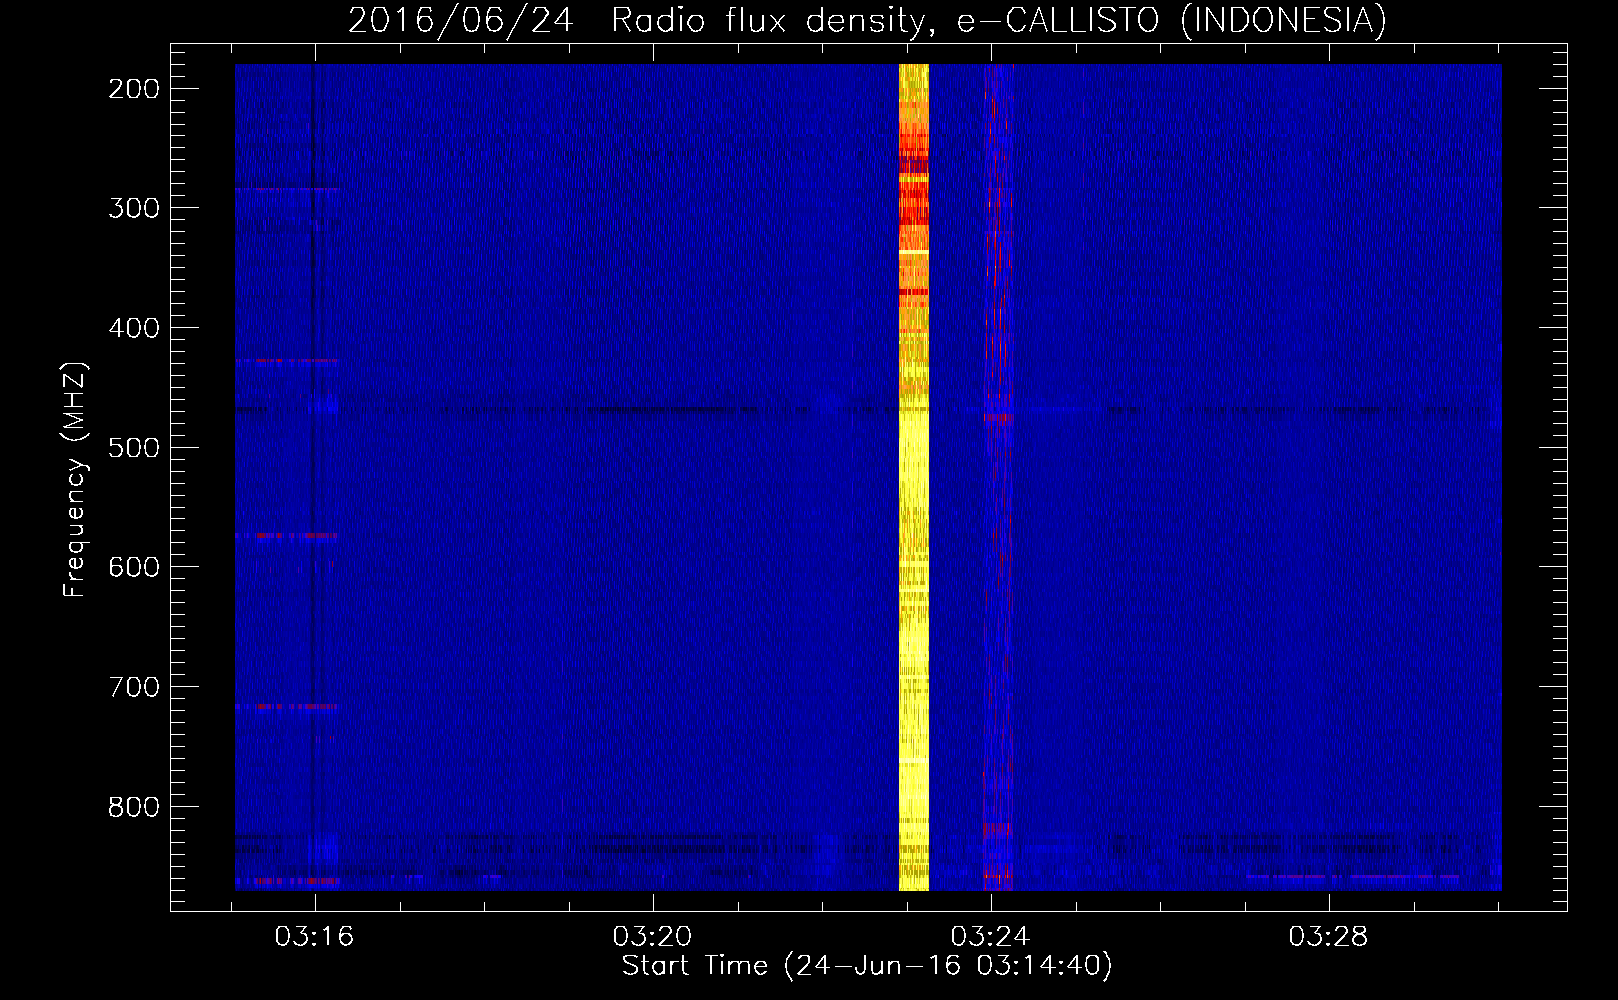Click the 500 frequency tick label
1618x1000 pixels.
click(134, 447)
